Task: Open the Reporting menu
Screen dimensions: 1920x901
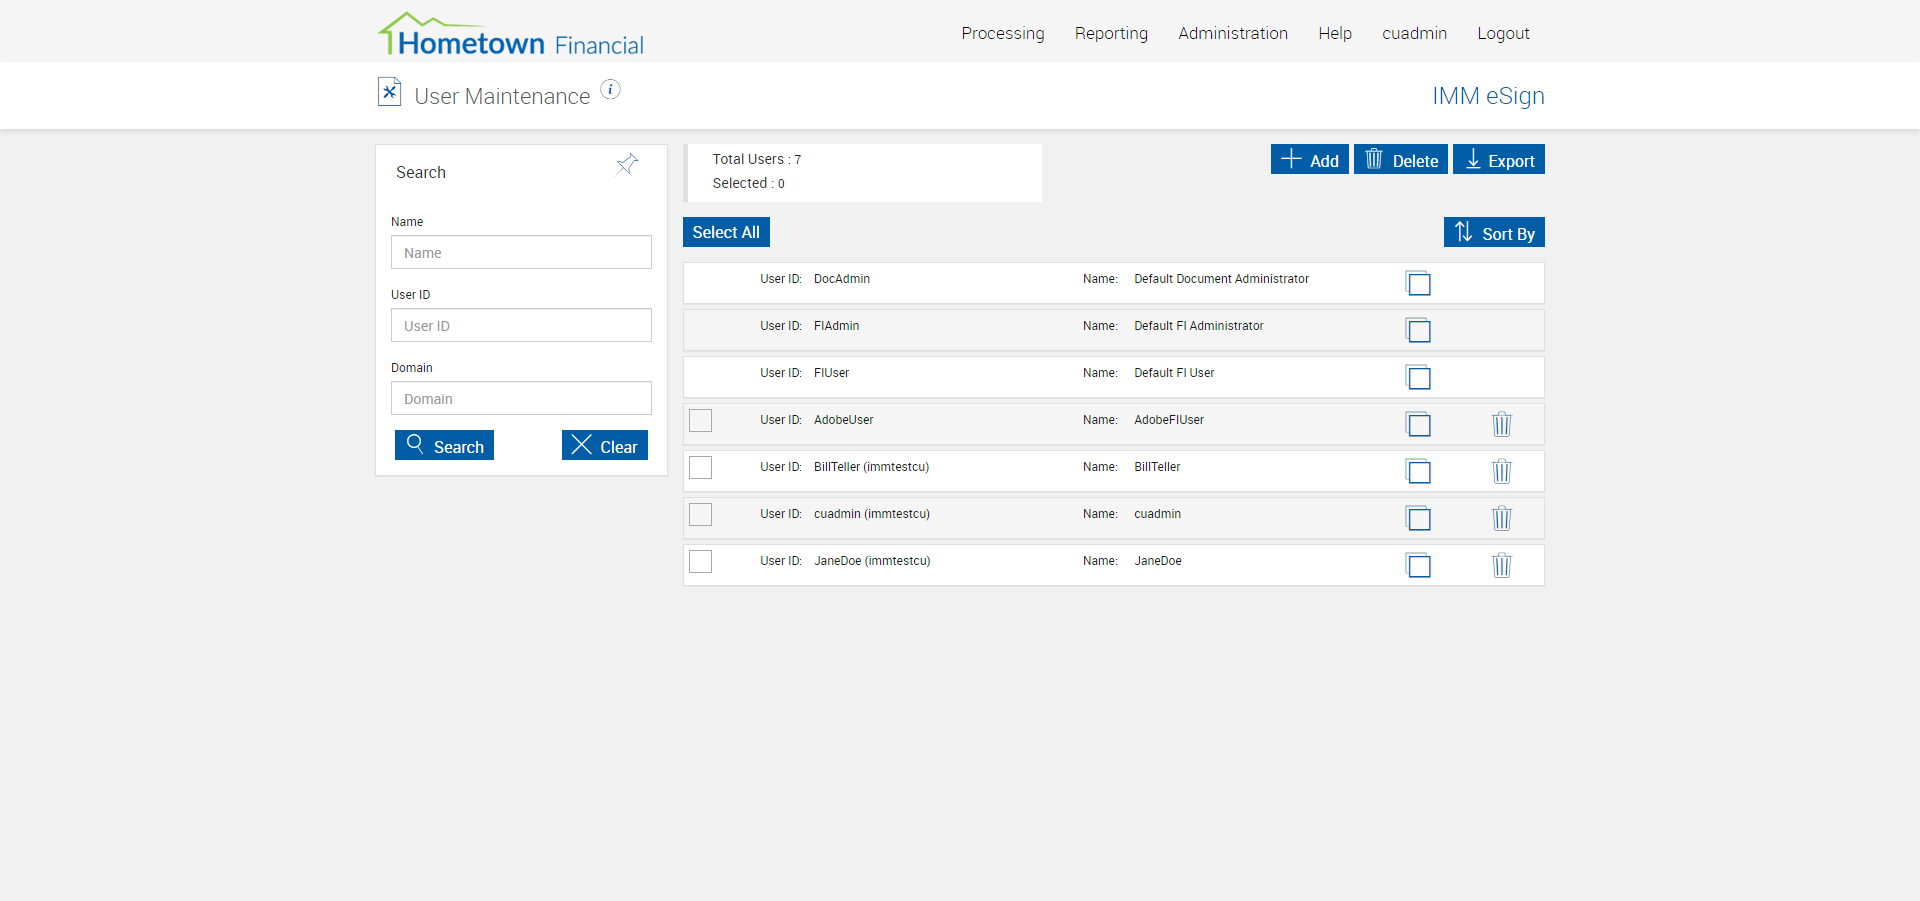Action: pos(1111,33)
